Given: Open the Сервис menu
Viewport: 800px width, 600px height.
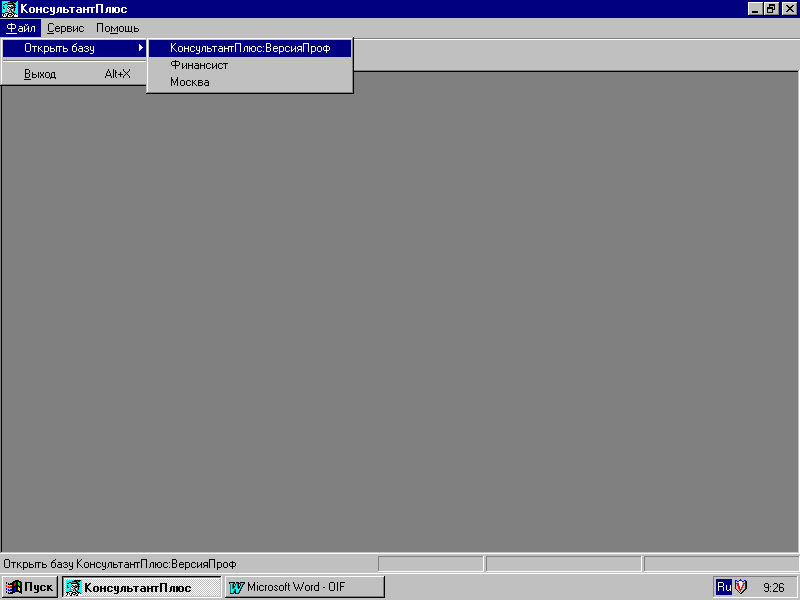Looking at the screenshot, I should pos(65,28).
